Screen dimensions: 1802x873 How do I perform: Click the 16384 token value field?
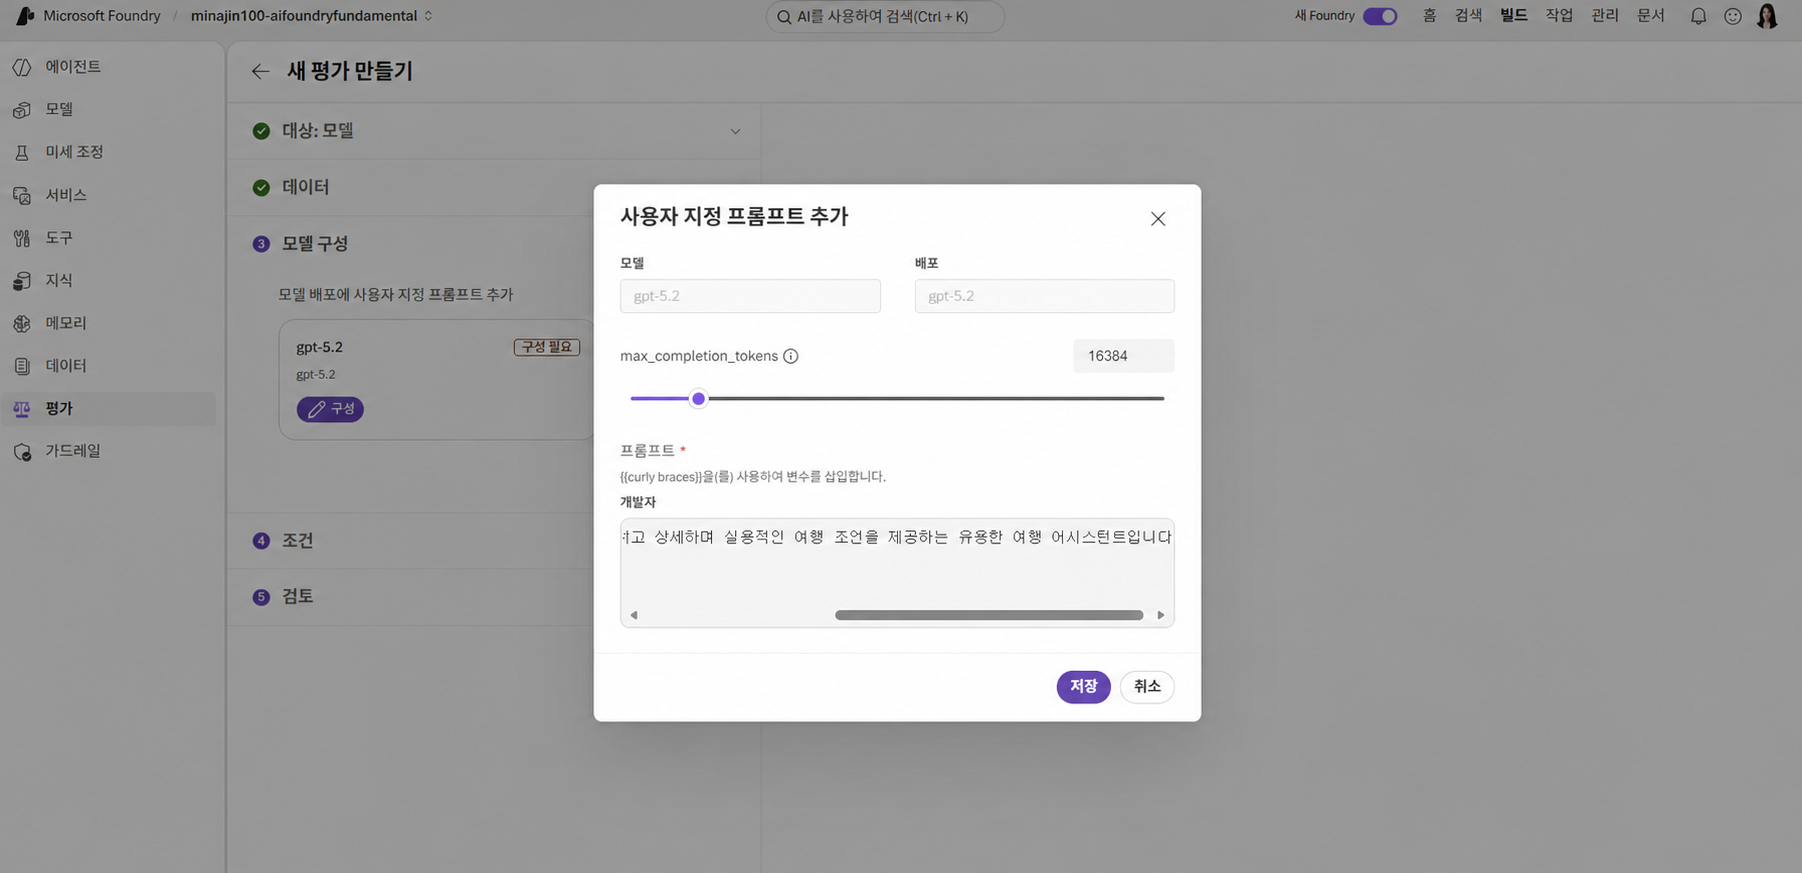(1123, 356)
